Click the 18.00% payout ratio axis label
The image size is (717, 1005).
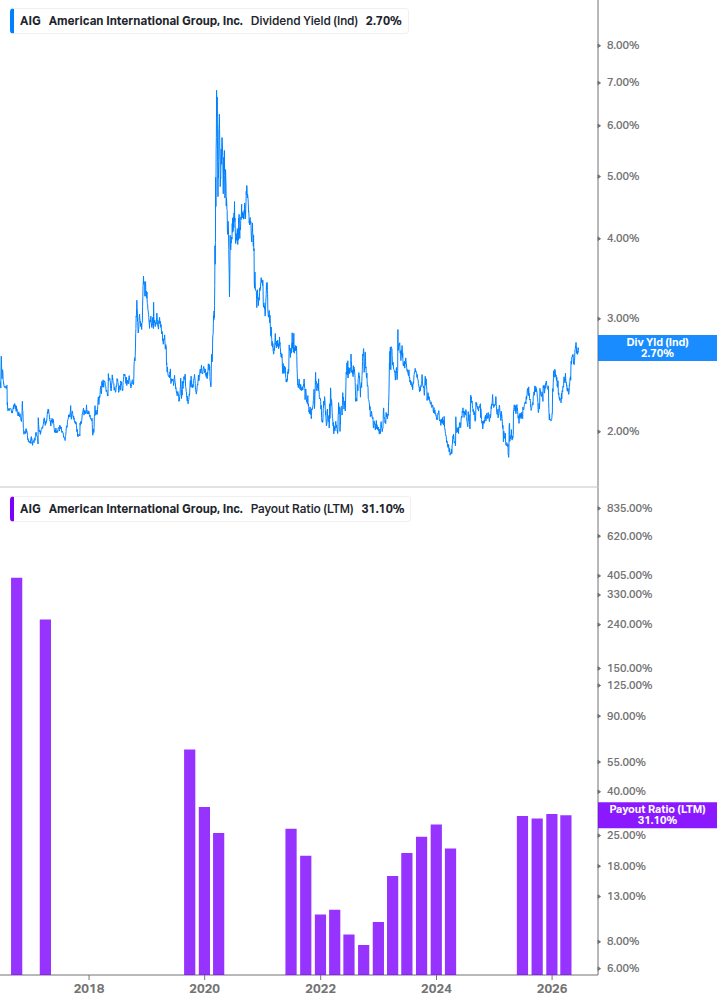tap(626, 867)
